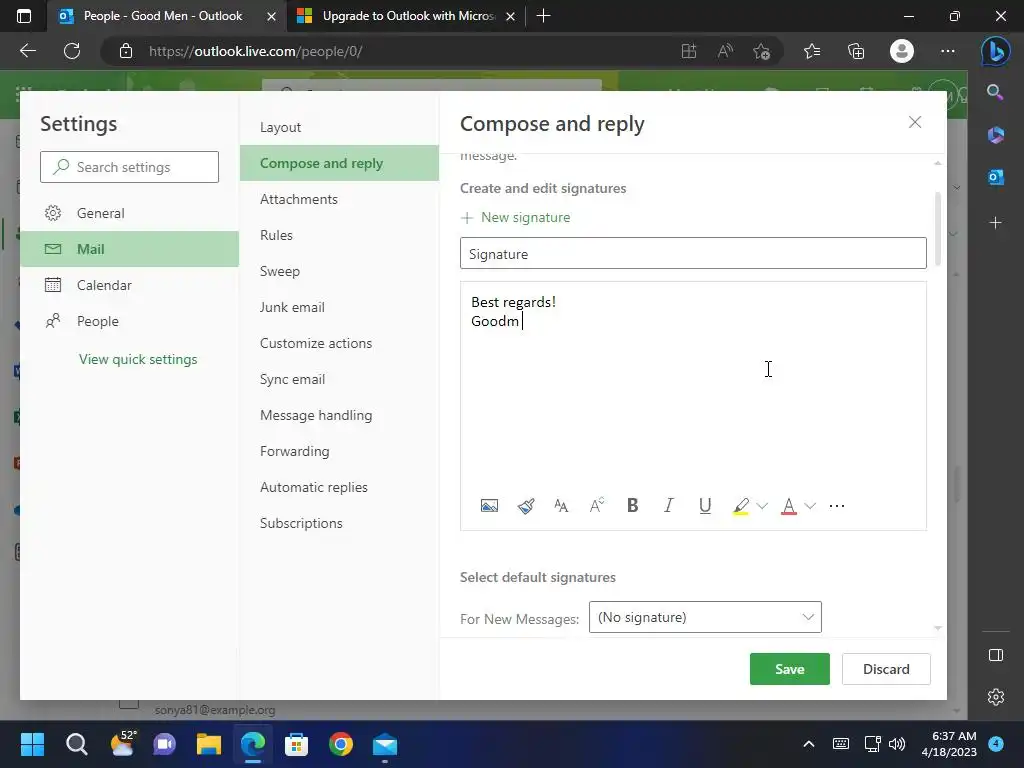Open Rules settings

pos(339,235)
